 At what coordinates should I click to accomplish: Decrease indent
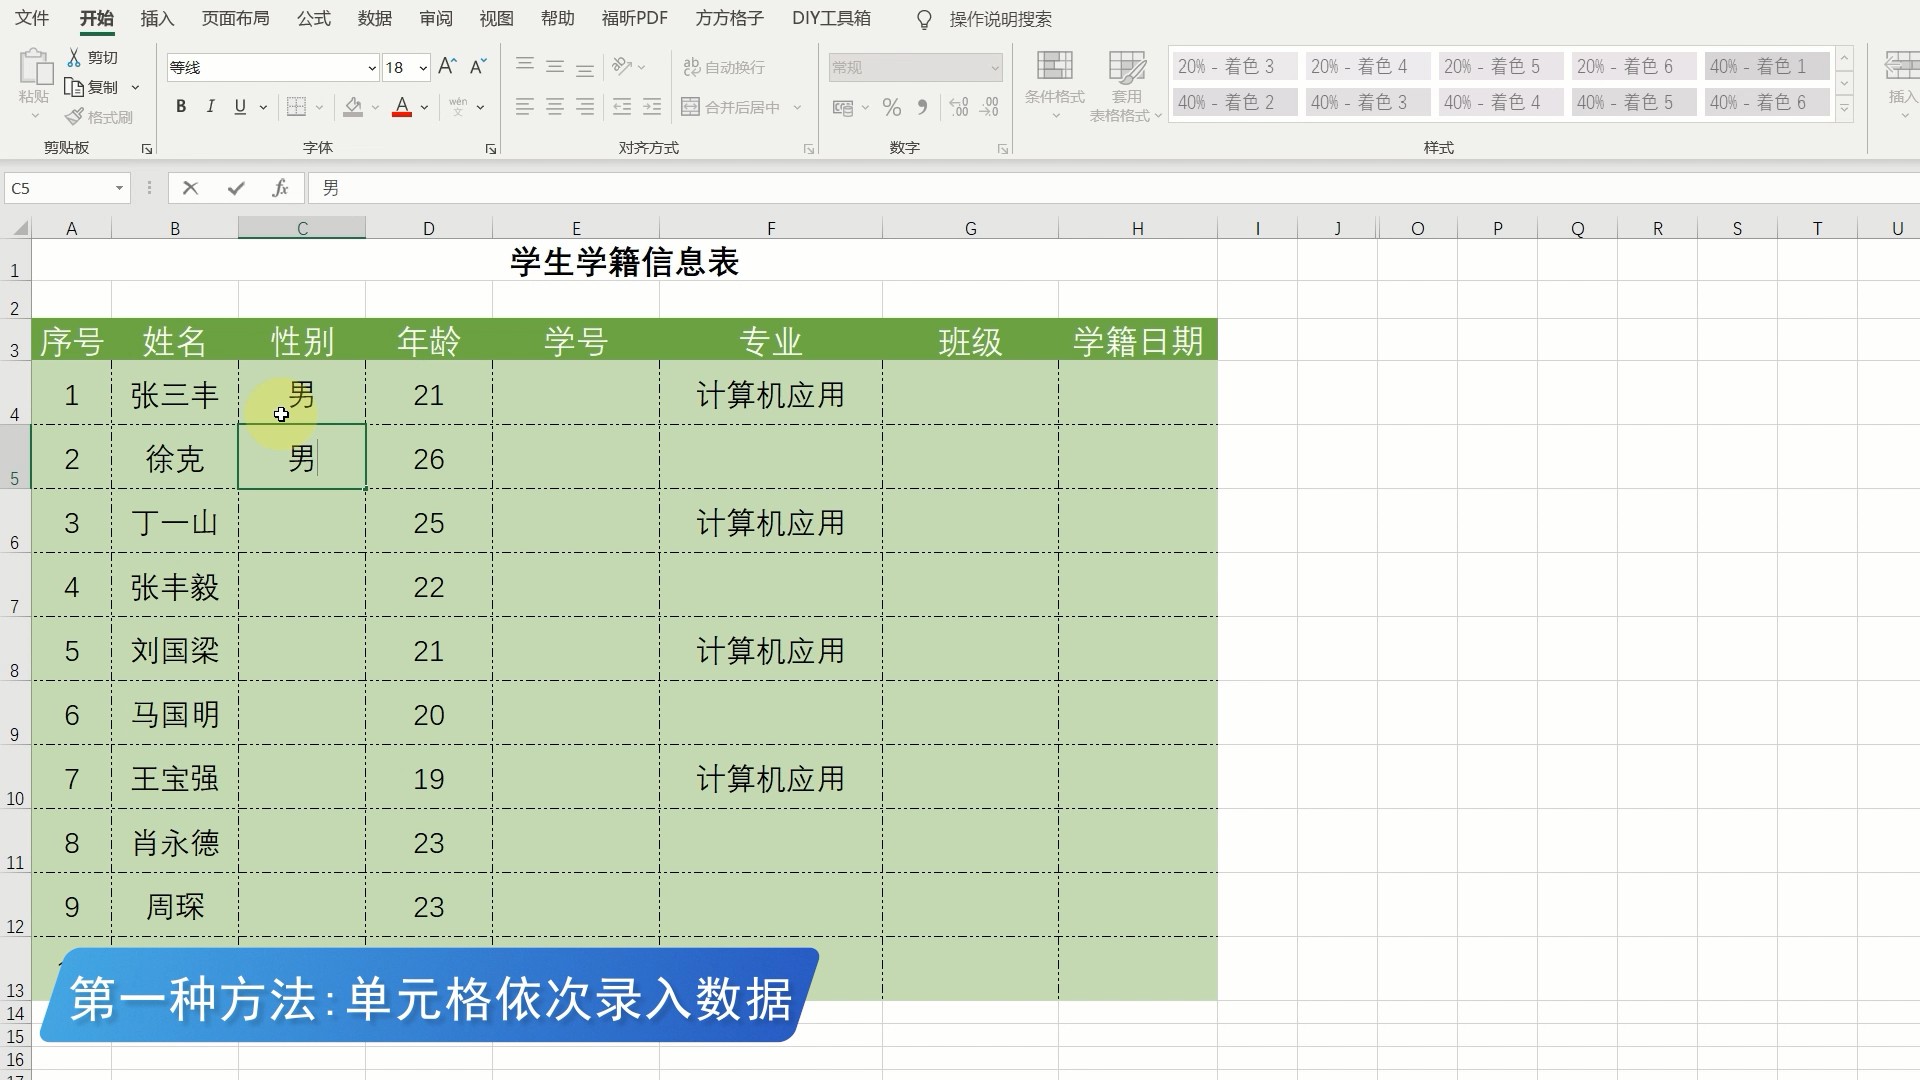pyautogui.click(x=622, y=107)
